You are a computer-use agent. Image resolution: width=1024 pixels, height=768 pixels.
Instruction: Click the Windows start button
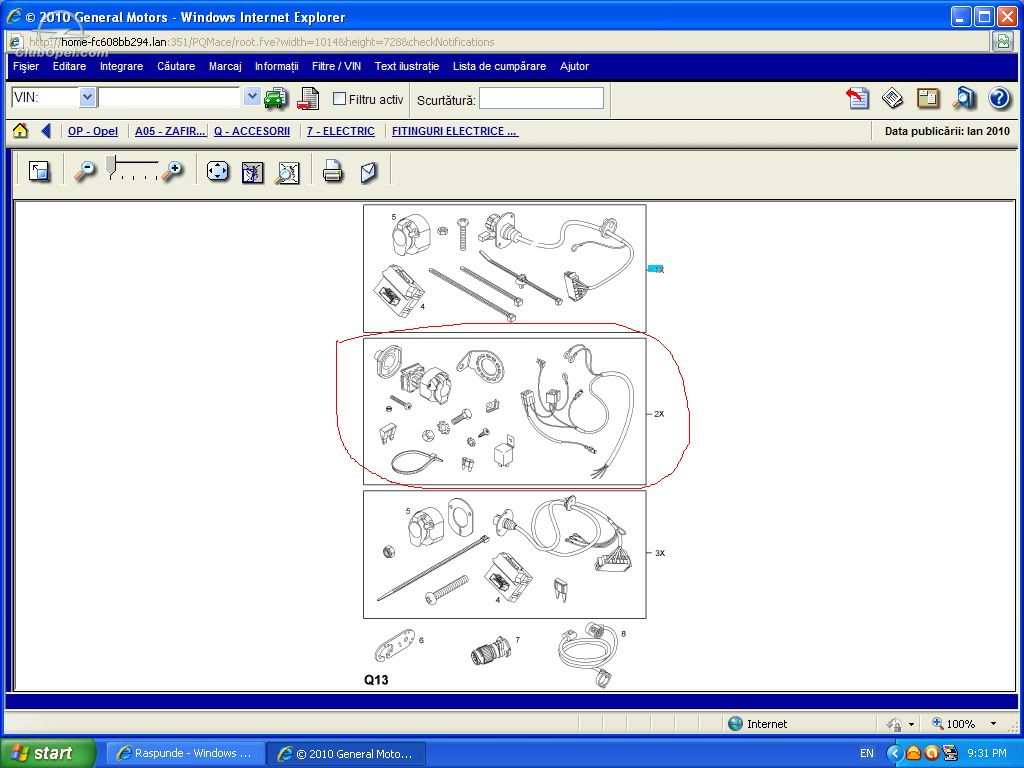[x=47, y=753]
